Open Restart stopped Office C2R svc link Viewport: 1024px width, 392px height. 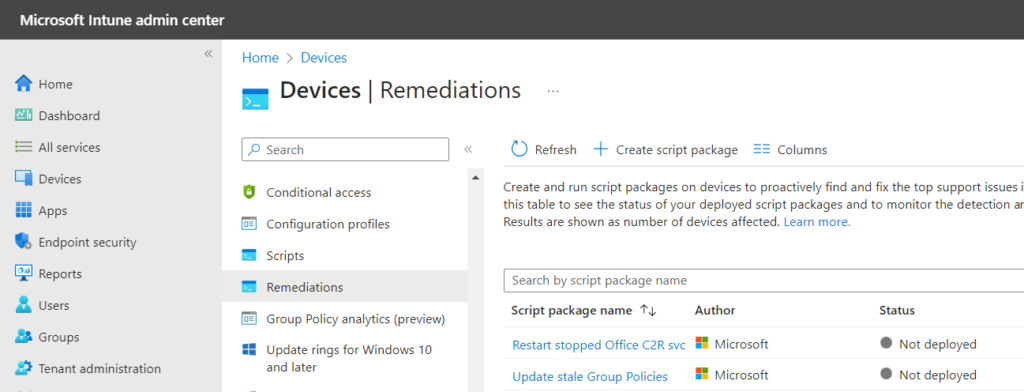599,344
